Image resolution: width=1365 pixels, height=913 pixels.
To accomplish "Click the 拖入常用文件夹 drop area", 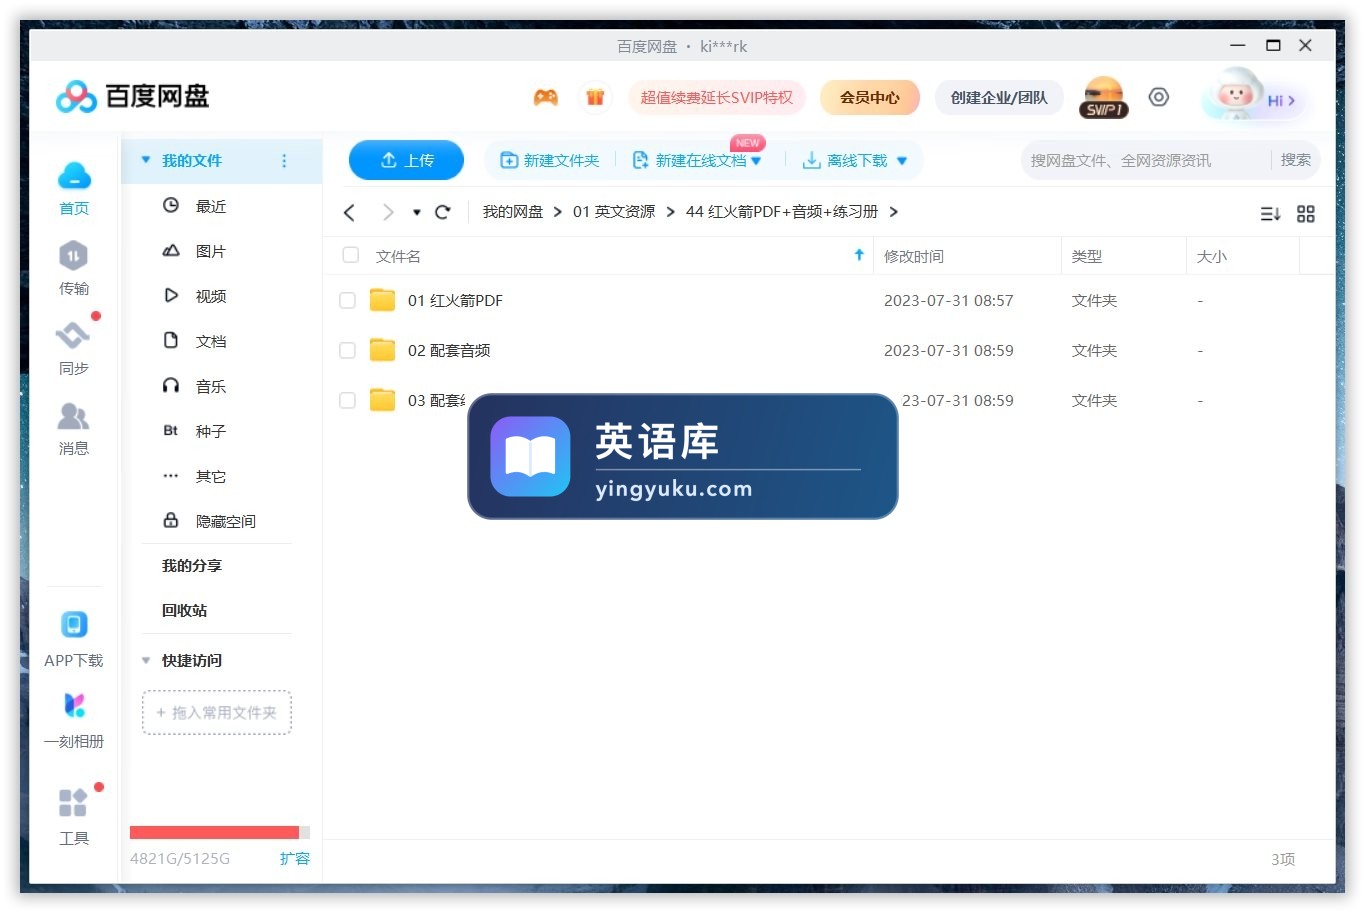I will (217, 712).
